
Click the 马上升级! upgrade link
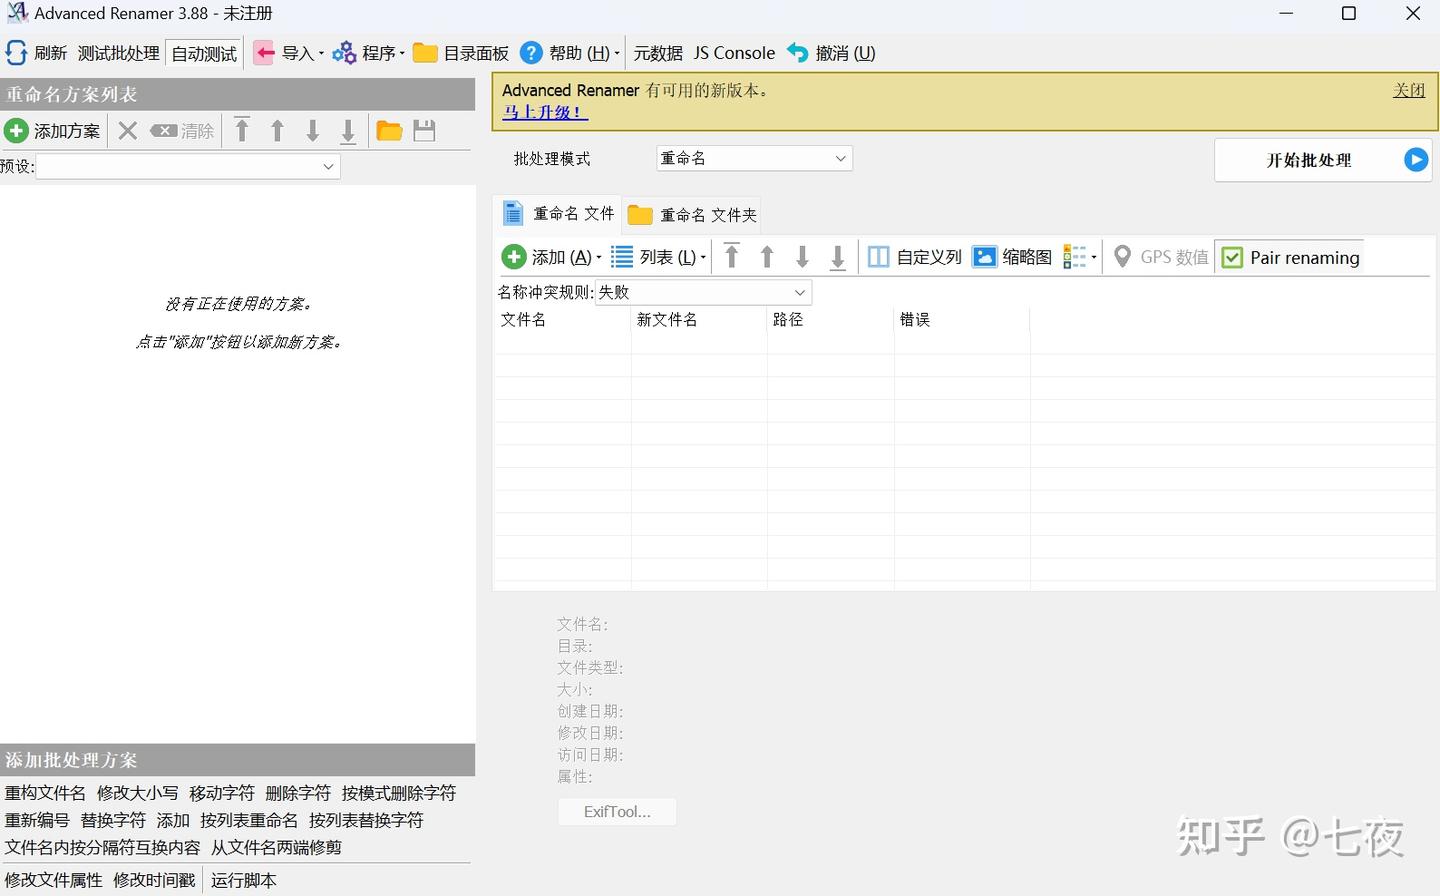[x=545, y=112]
